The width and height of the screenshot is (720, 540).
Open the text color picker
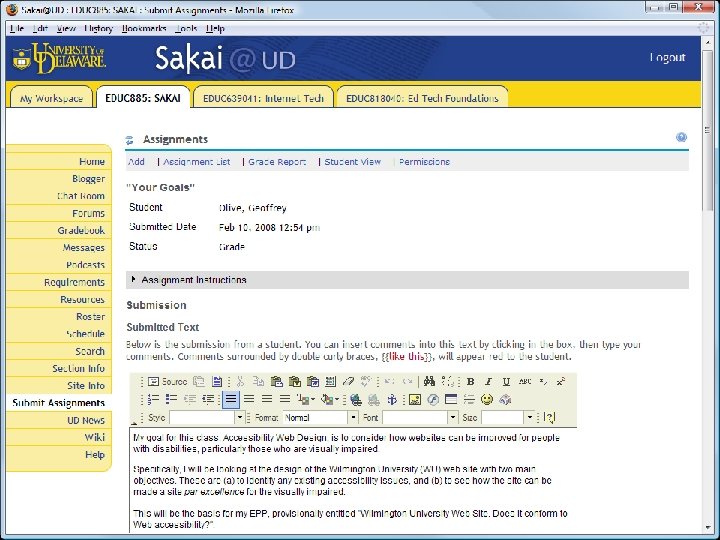[305, 399]
